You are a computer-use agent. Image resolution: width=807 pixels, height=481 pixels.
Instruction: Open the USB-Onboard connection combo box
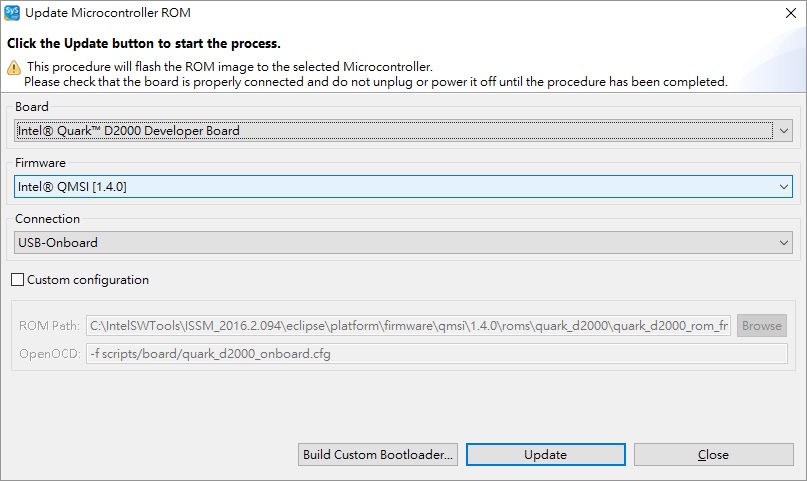(404, 243)
